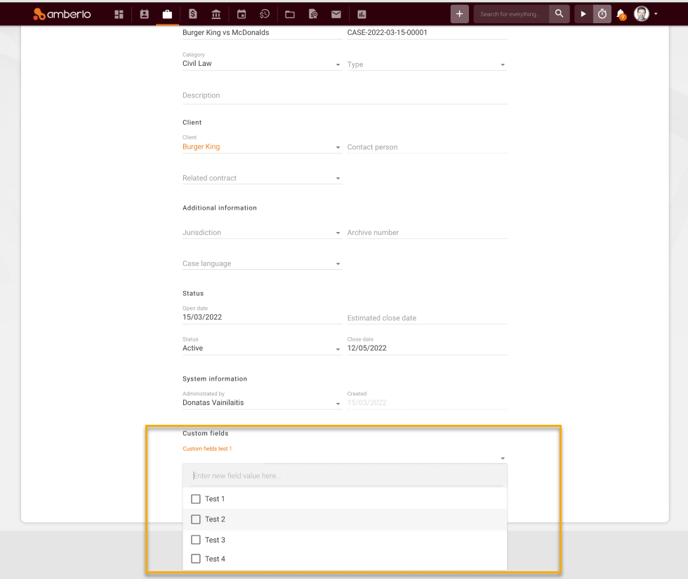The image size is (688, 579).
Task: Open the Administrated by dropdown
Action: (x=262, y=403)
